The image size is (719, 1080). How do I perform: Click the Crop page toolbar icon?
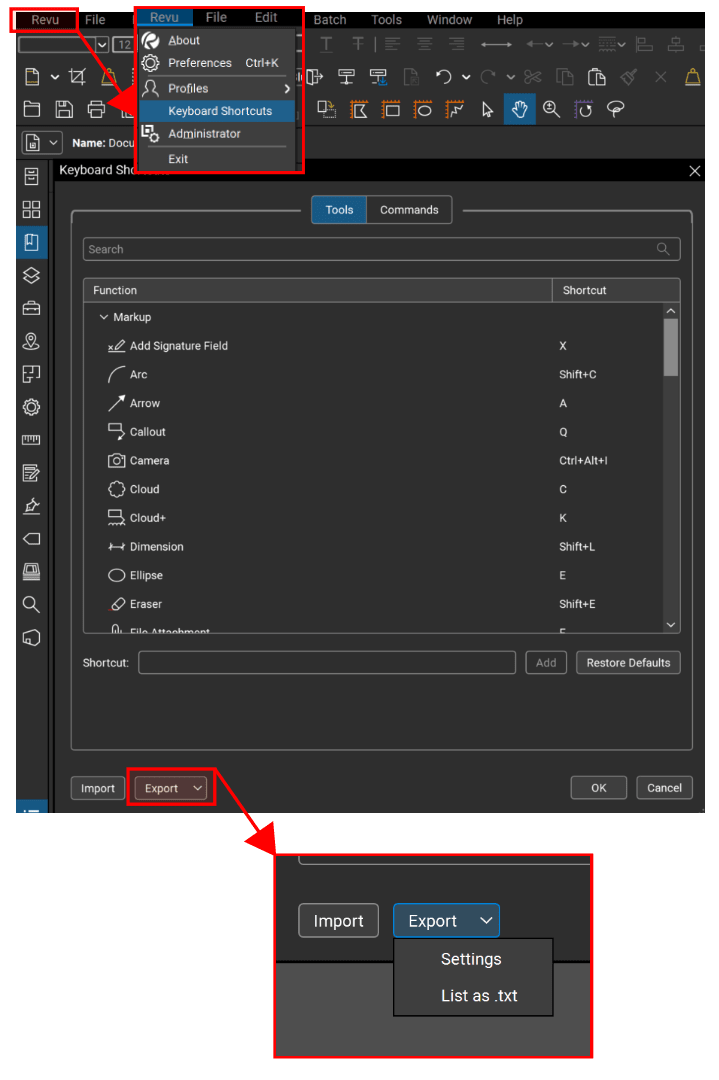pyautogui.click(x=77, y=76)
